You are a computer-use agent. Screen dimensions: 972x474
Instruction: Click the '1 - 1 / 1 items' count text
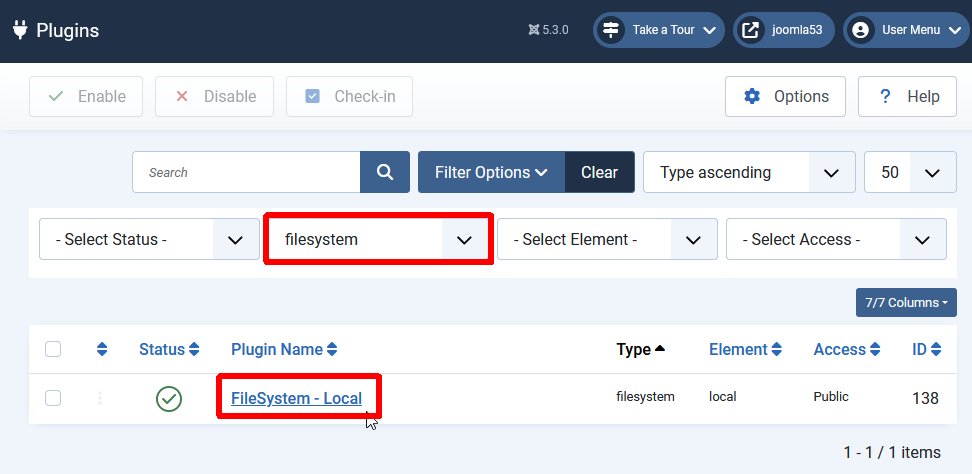892,452
